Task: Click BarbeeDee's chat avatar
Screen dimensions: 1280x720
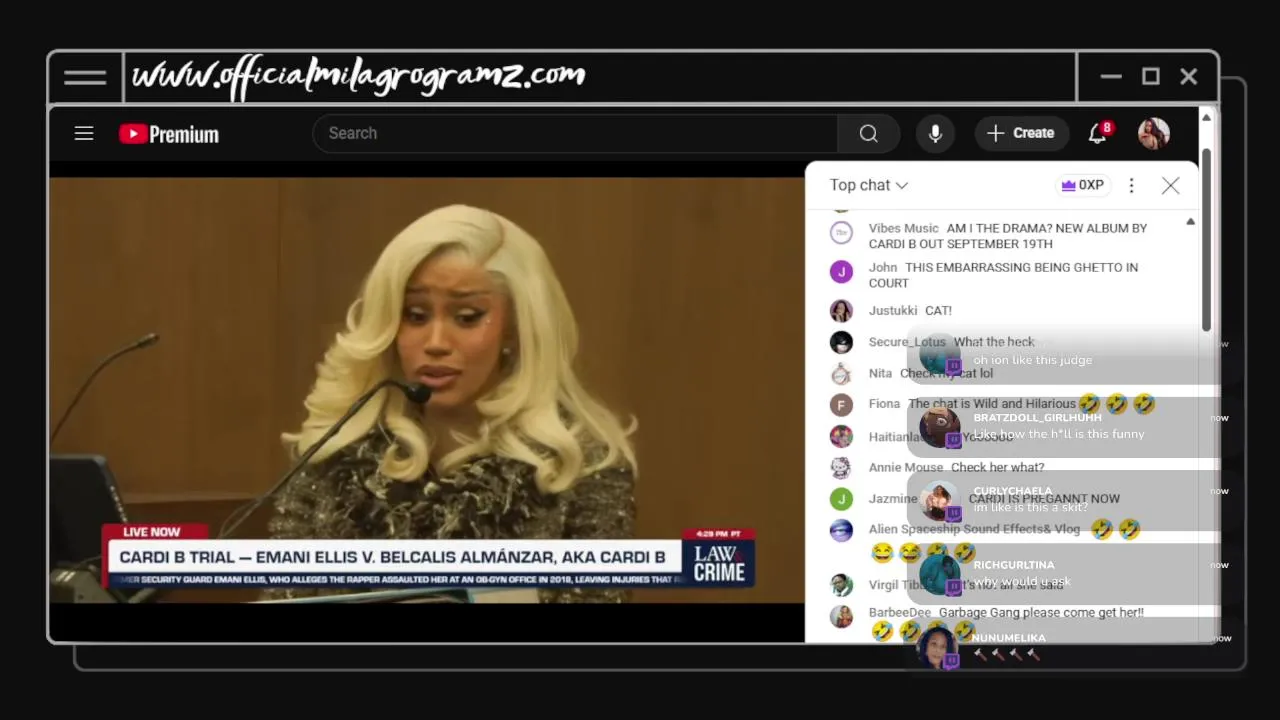Action: point(841,616)
